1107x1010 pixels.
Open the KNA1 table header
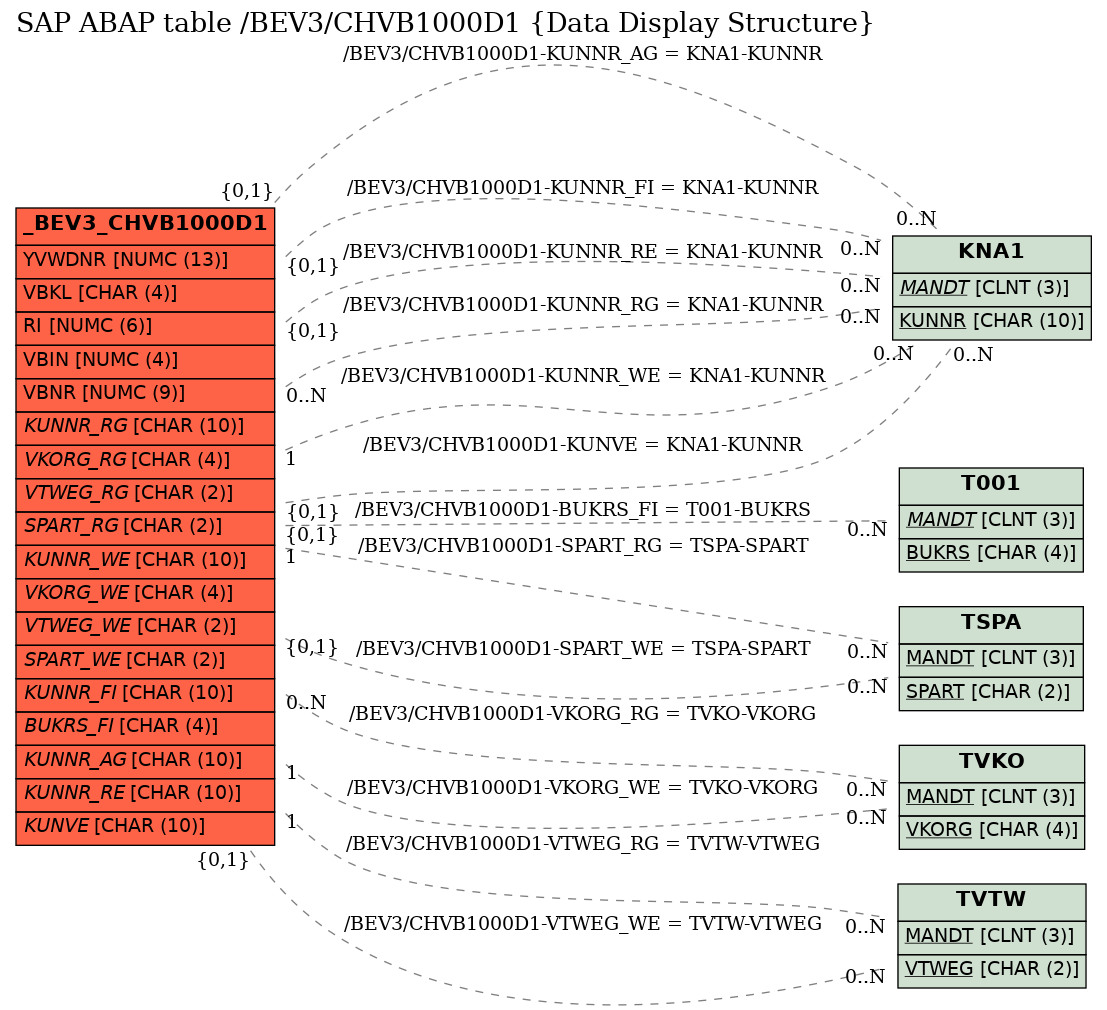coord(991,254)
